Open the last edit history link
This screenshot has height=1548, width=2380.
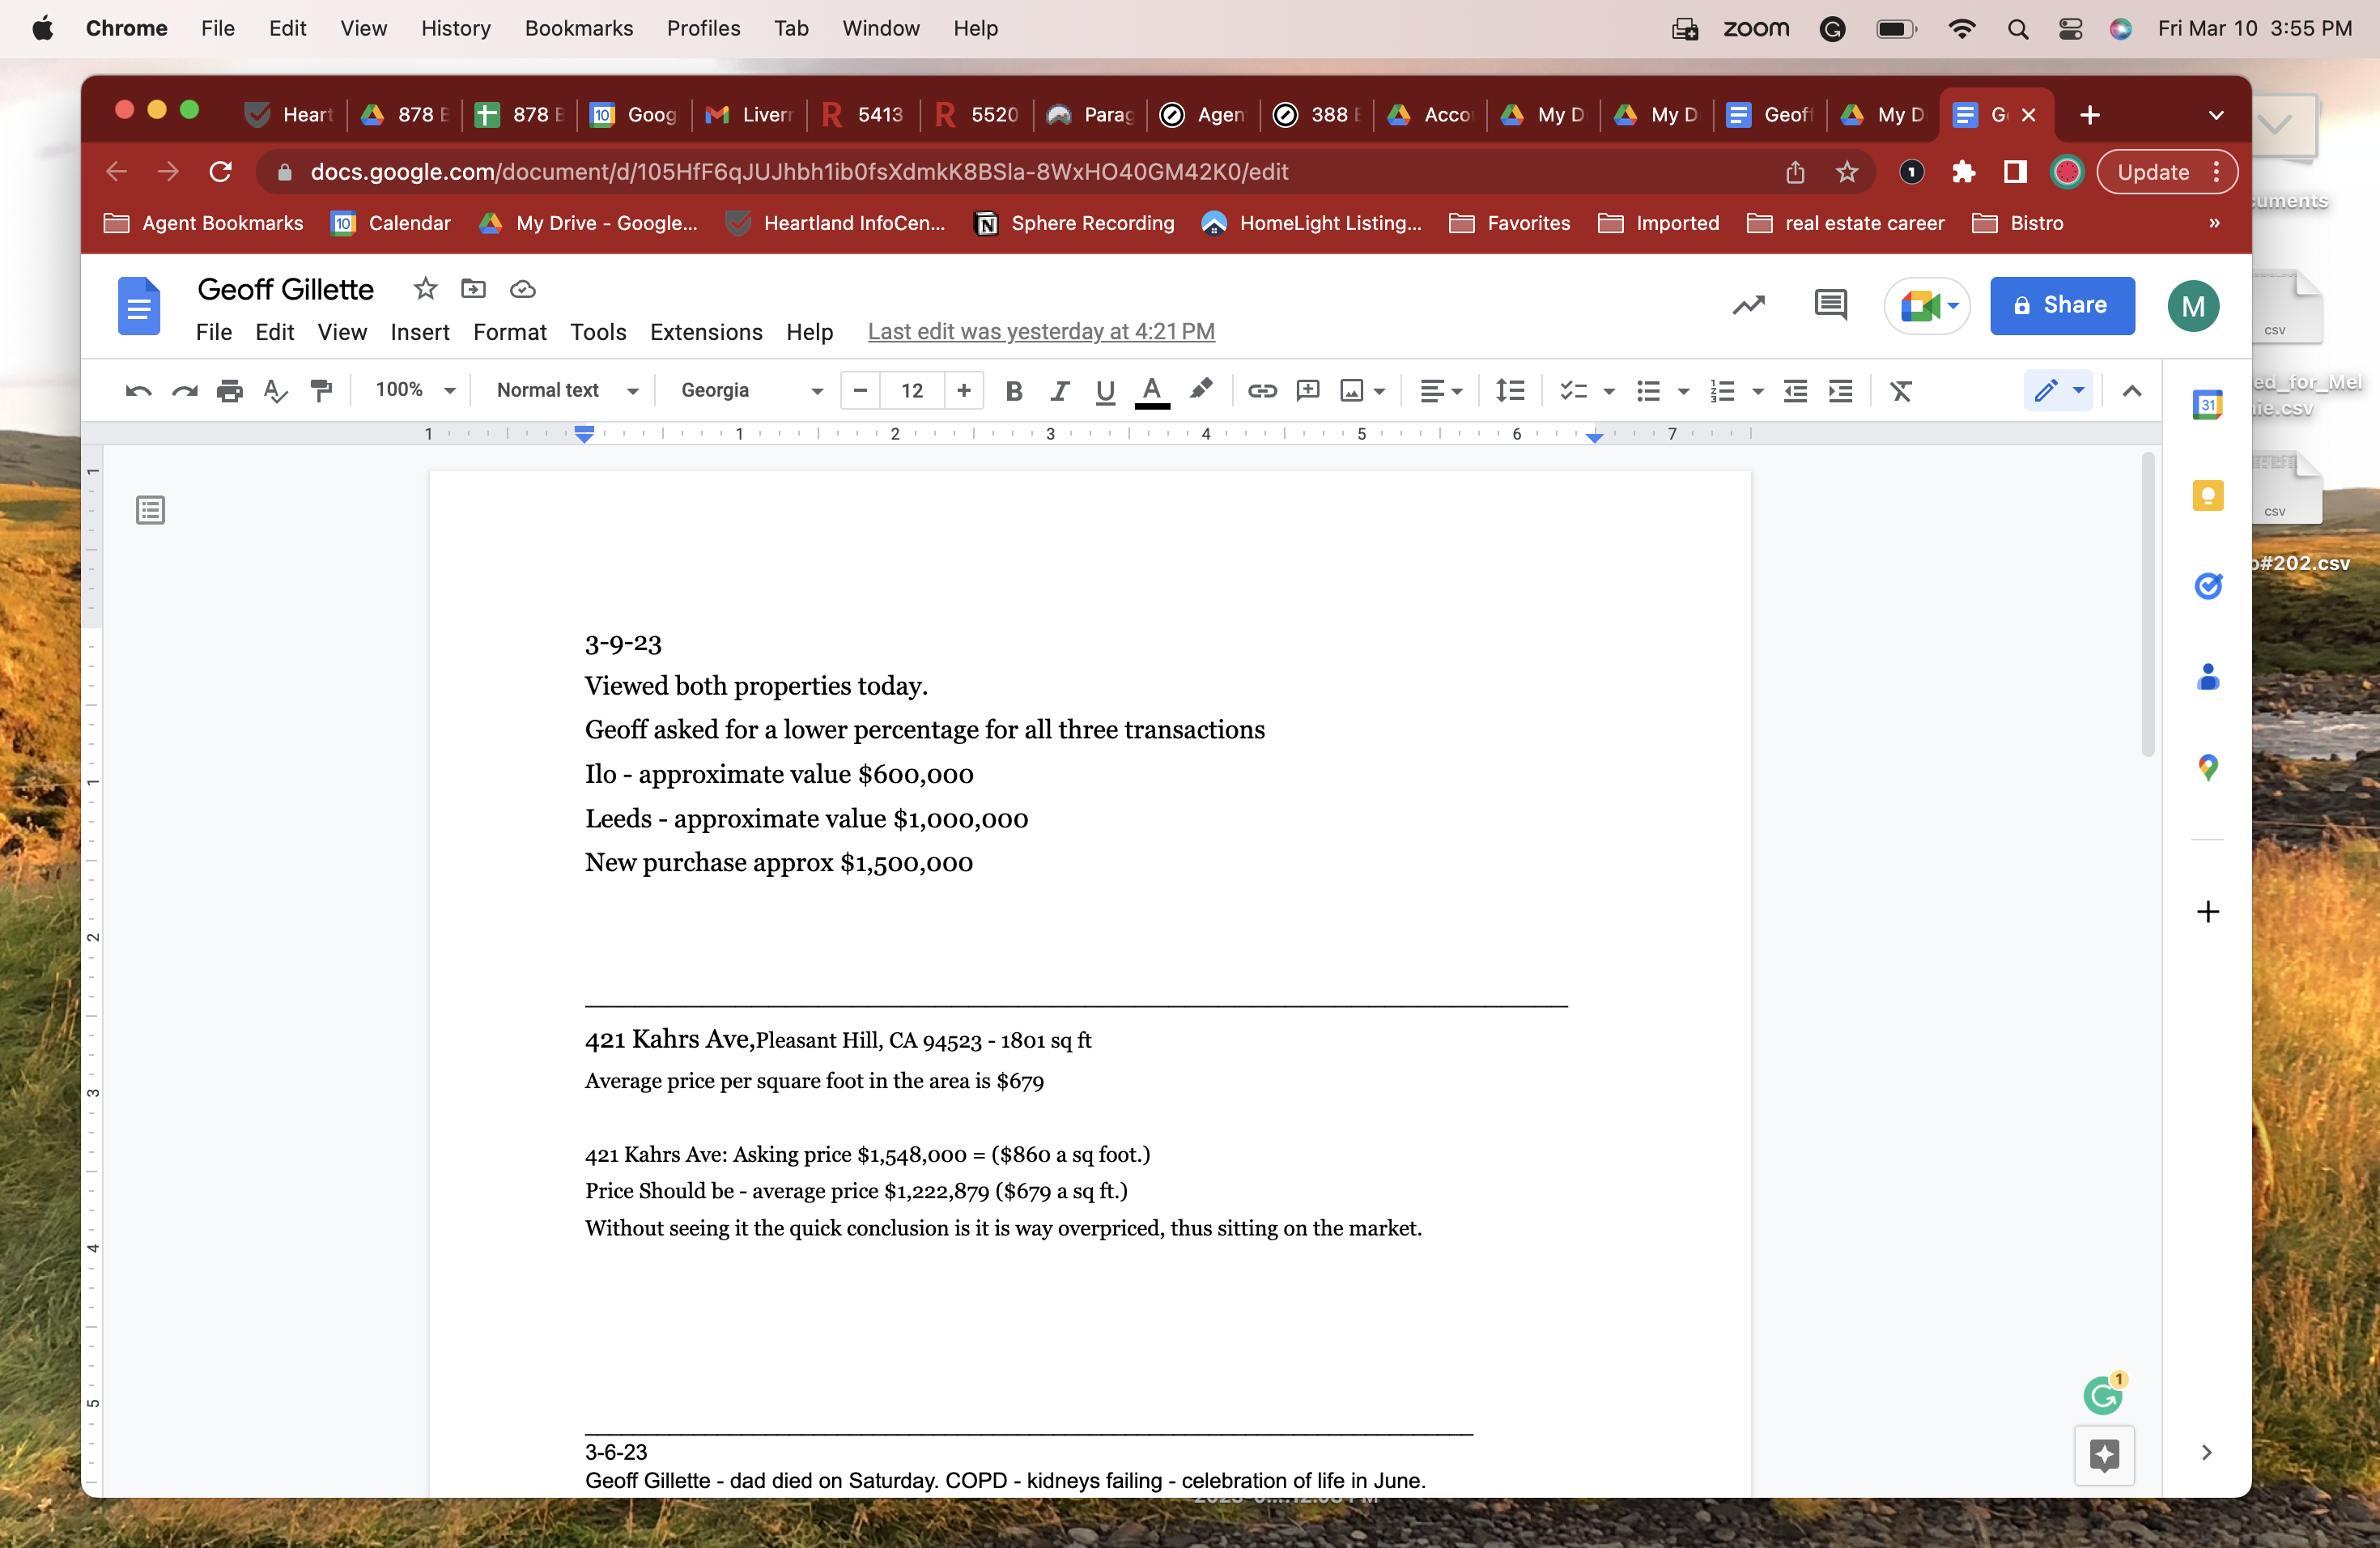pos(1040,332)
